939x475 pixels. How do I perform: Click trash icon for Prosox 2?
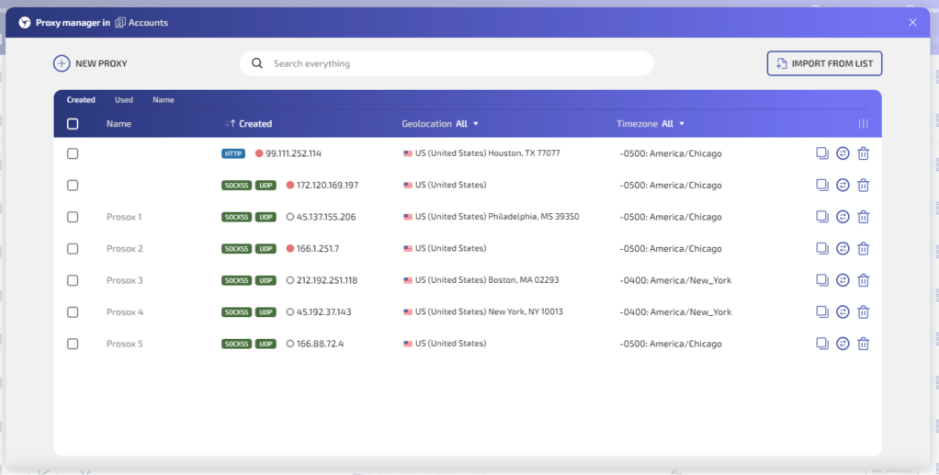(x=863, y=249)
